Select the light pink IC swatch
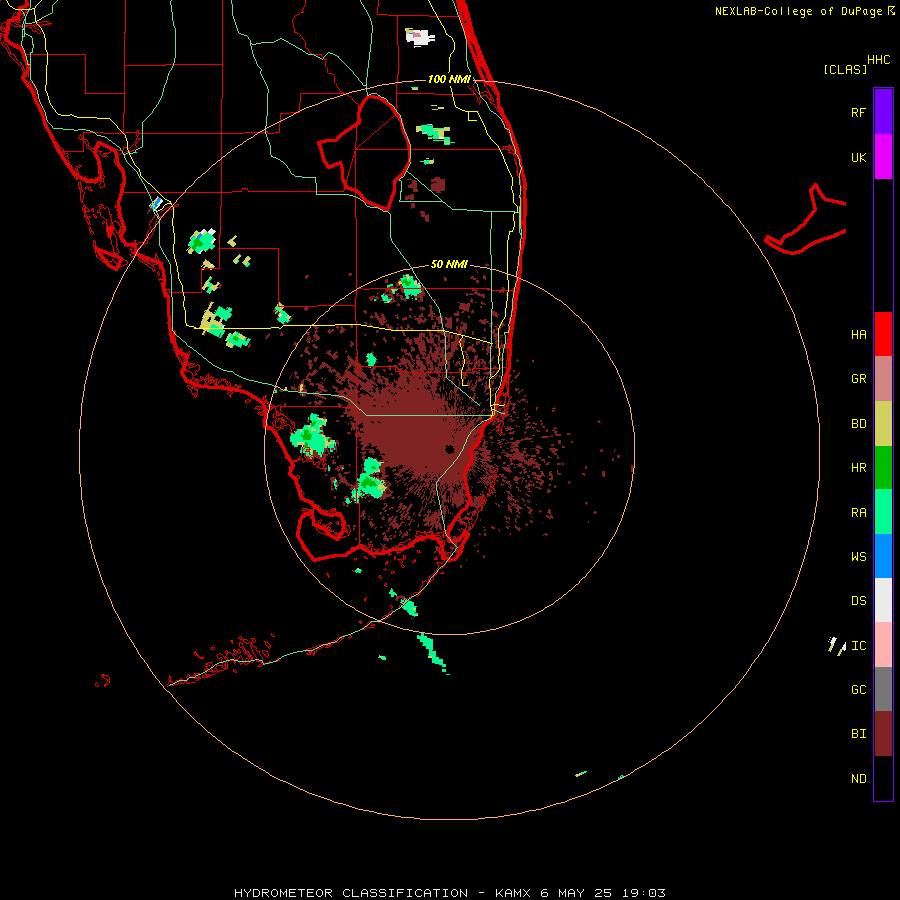The height and width of the screenshot is (900, 900). tap(883, 645)
